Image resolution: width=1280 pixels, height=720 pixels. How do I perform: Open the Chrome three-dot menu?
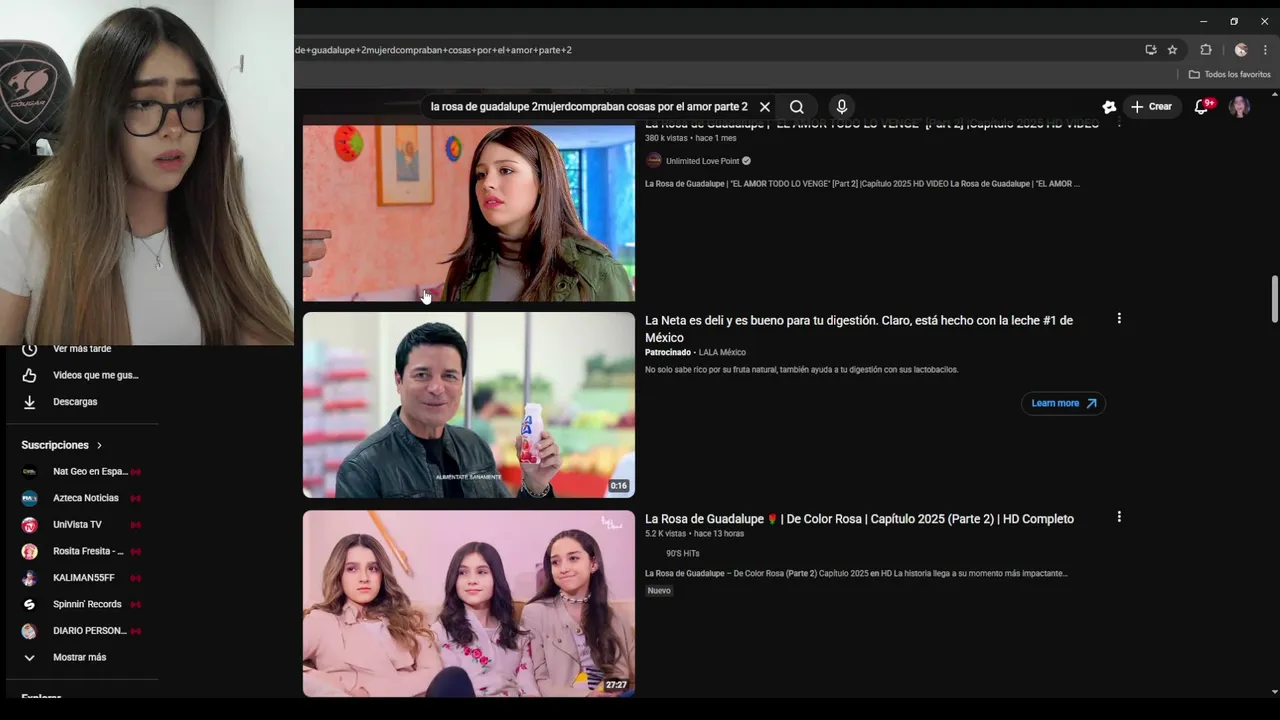[1265, 50]
